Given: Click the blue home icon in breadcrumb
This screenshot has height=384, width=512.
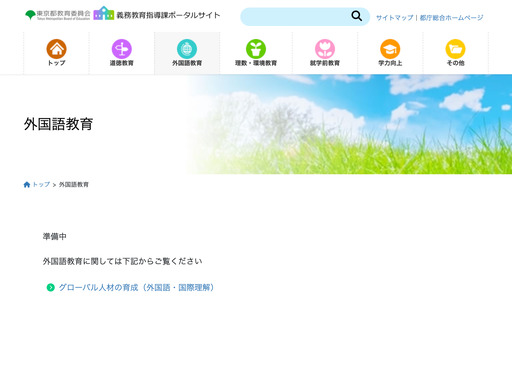Looking at the screenshot, I should pyautogui.click(x=27, y=185).
